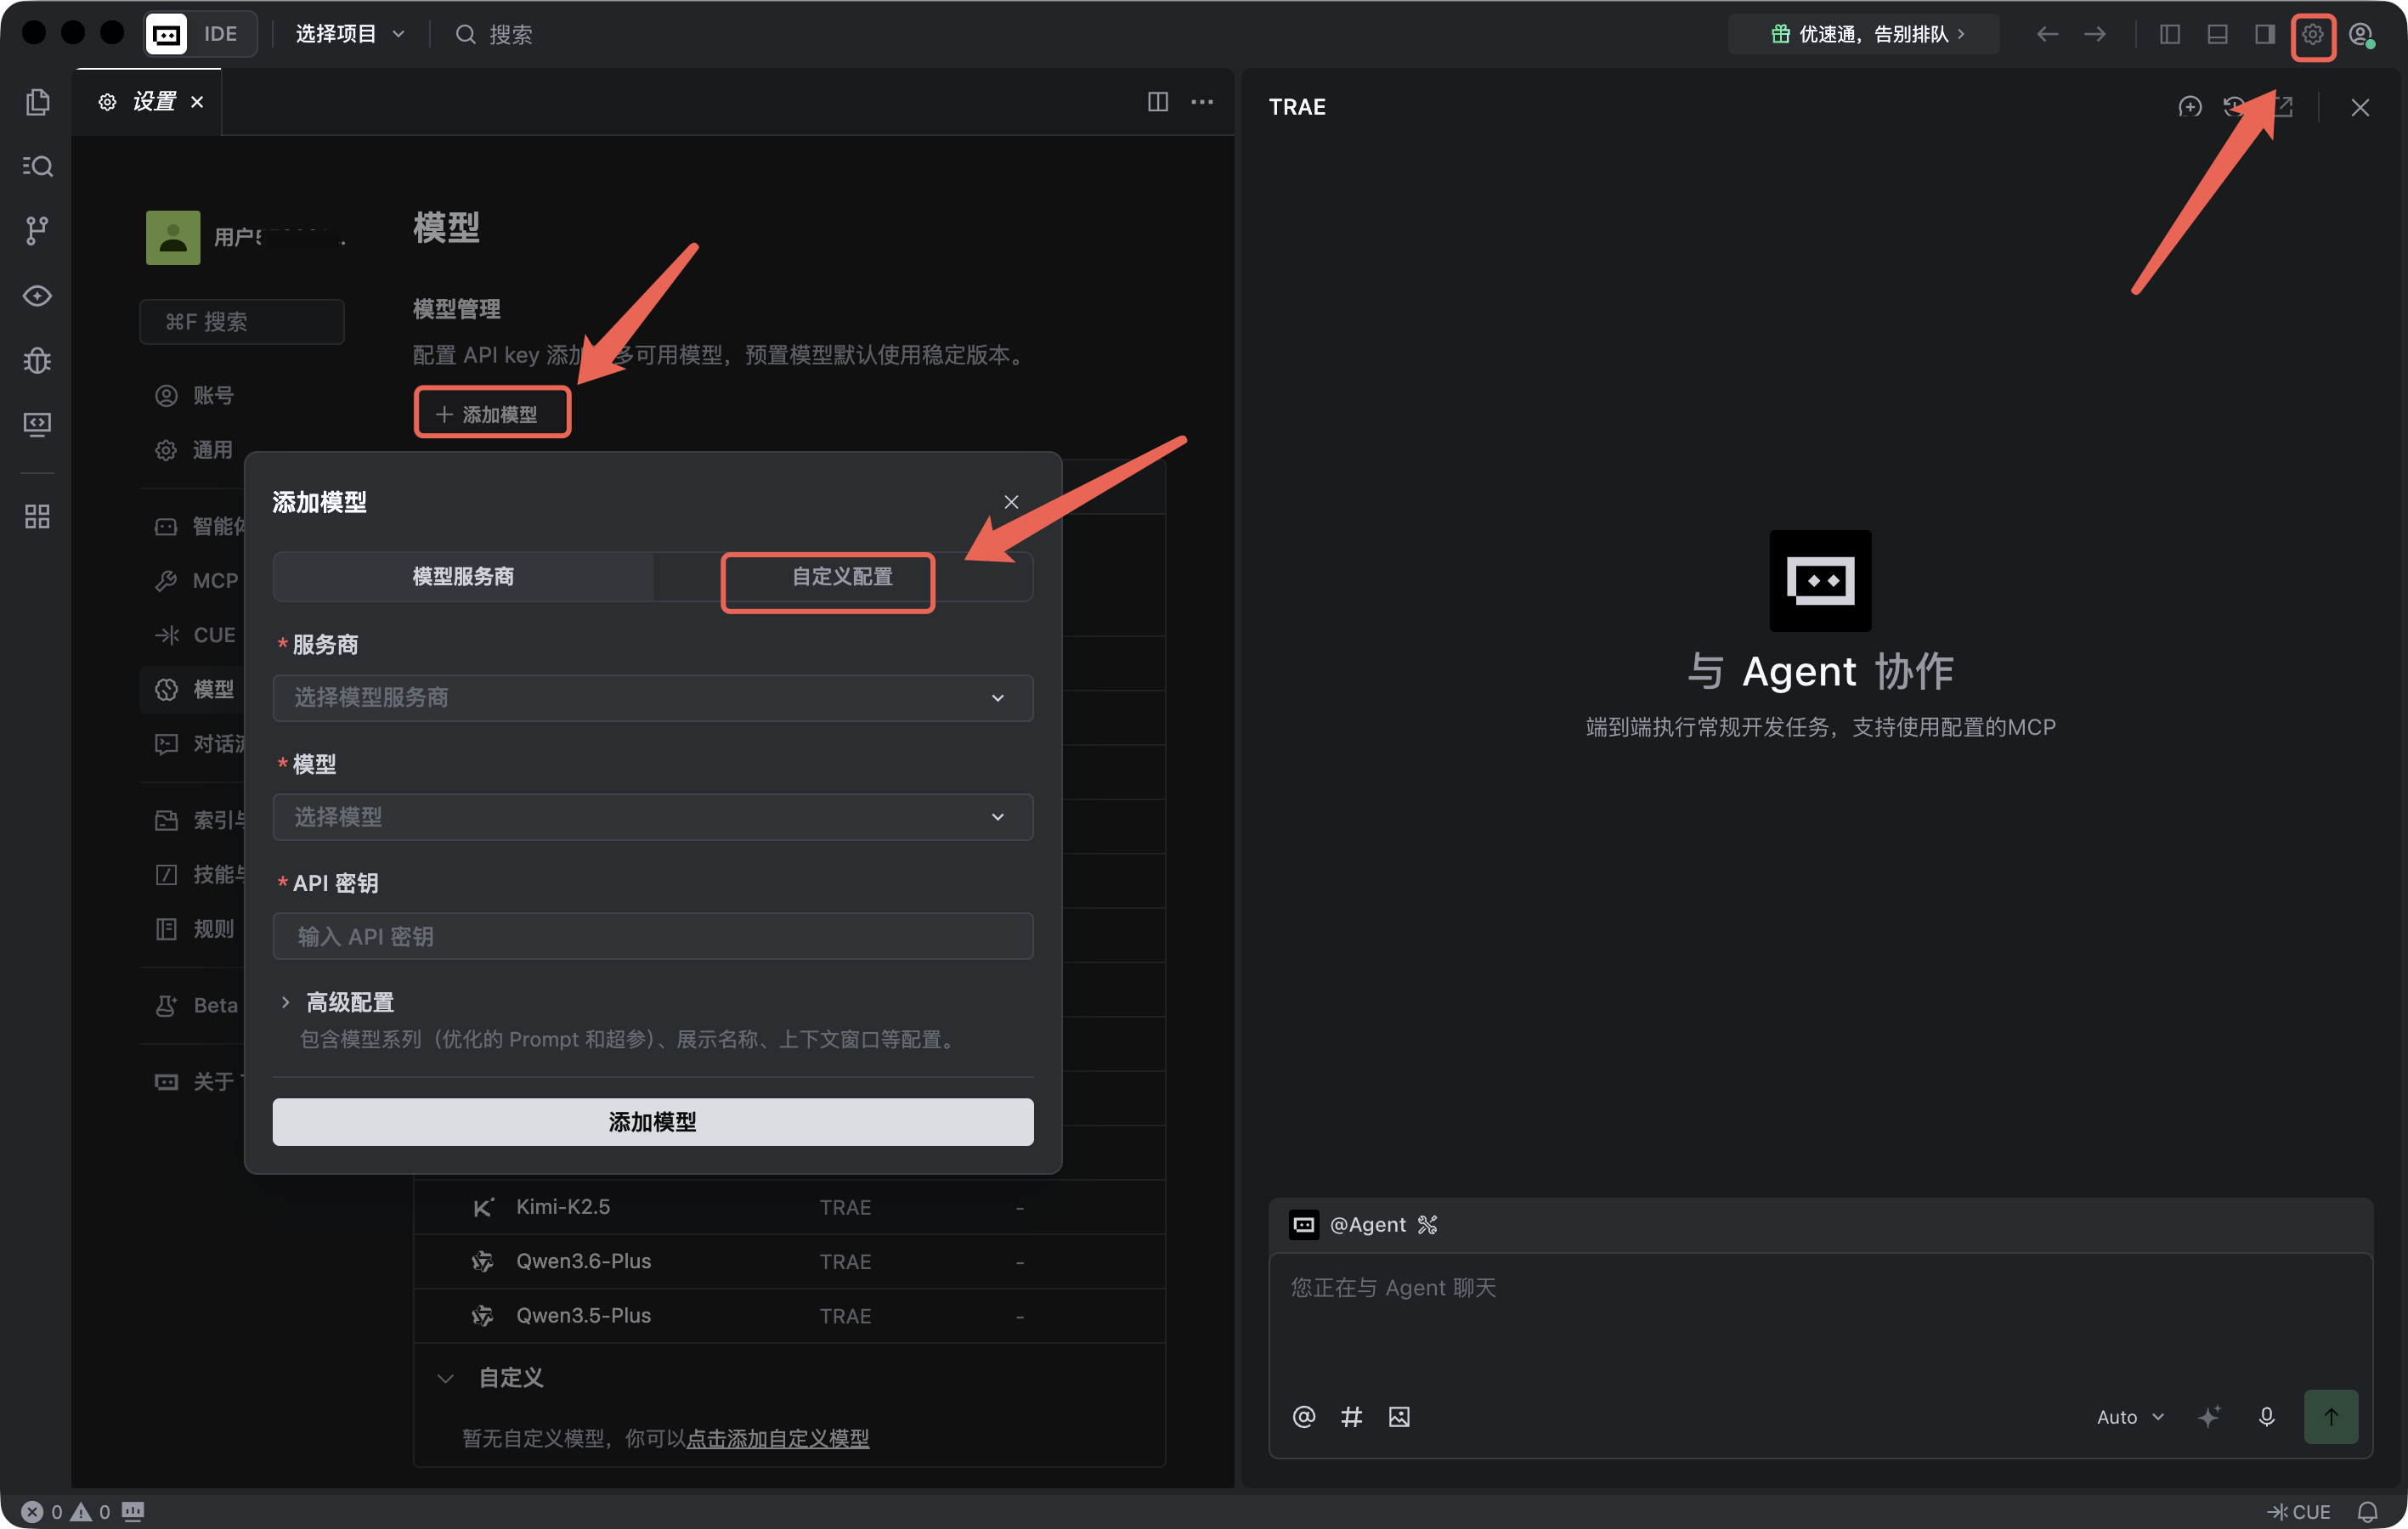Go back with the left arrow
This screenshot has width=2408, height=1529.
pyautogui.click(x=2047, y=34)
